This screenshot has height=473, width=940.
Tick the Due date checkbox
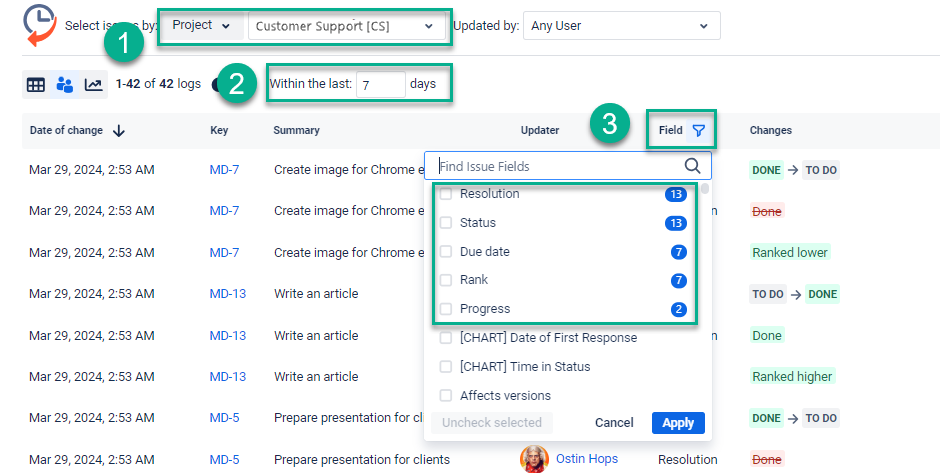446,252
